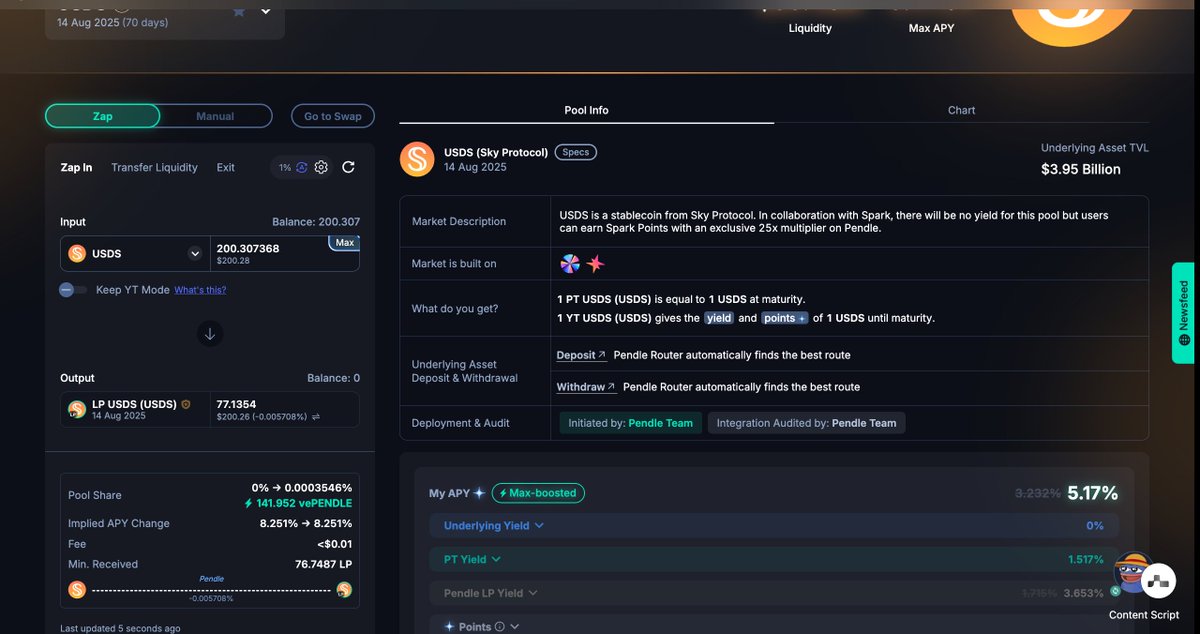This screenshot has height=634, width=1200.
Task: Click the output amount 77.1354
Action: click(237, 404)
